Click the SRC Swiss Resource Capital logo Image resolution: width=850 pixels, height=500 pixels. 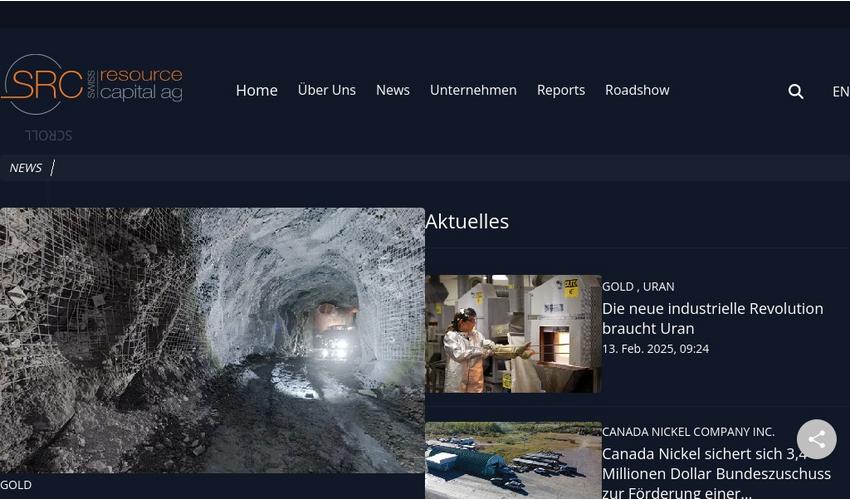[92, 84]
